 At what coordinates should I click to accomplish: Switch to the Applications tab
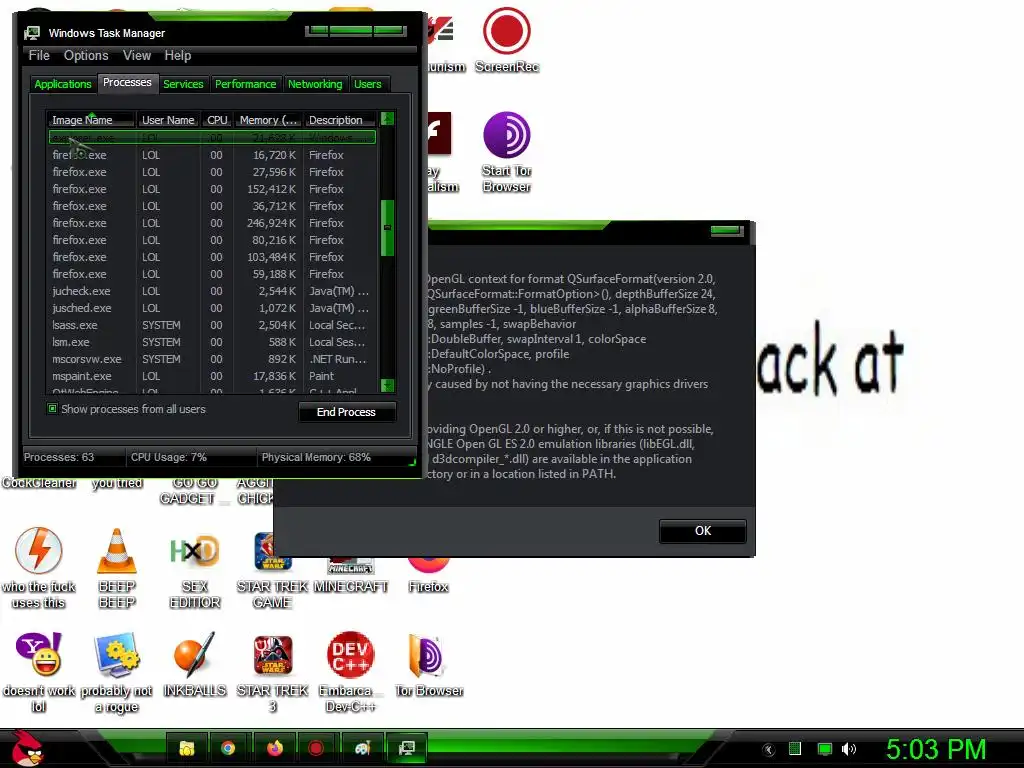click(x=63, y=84)
